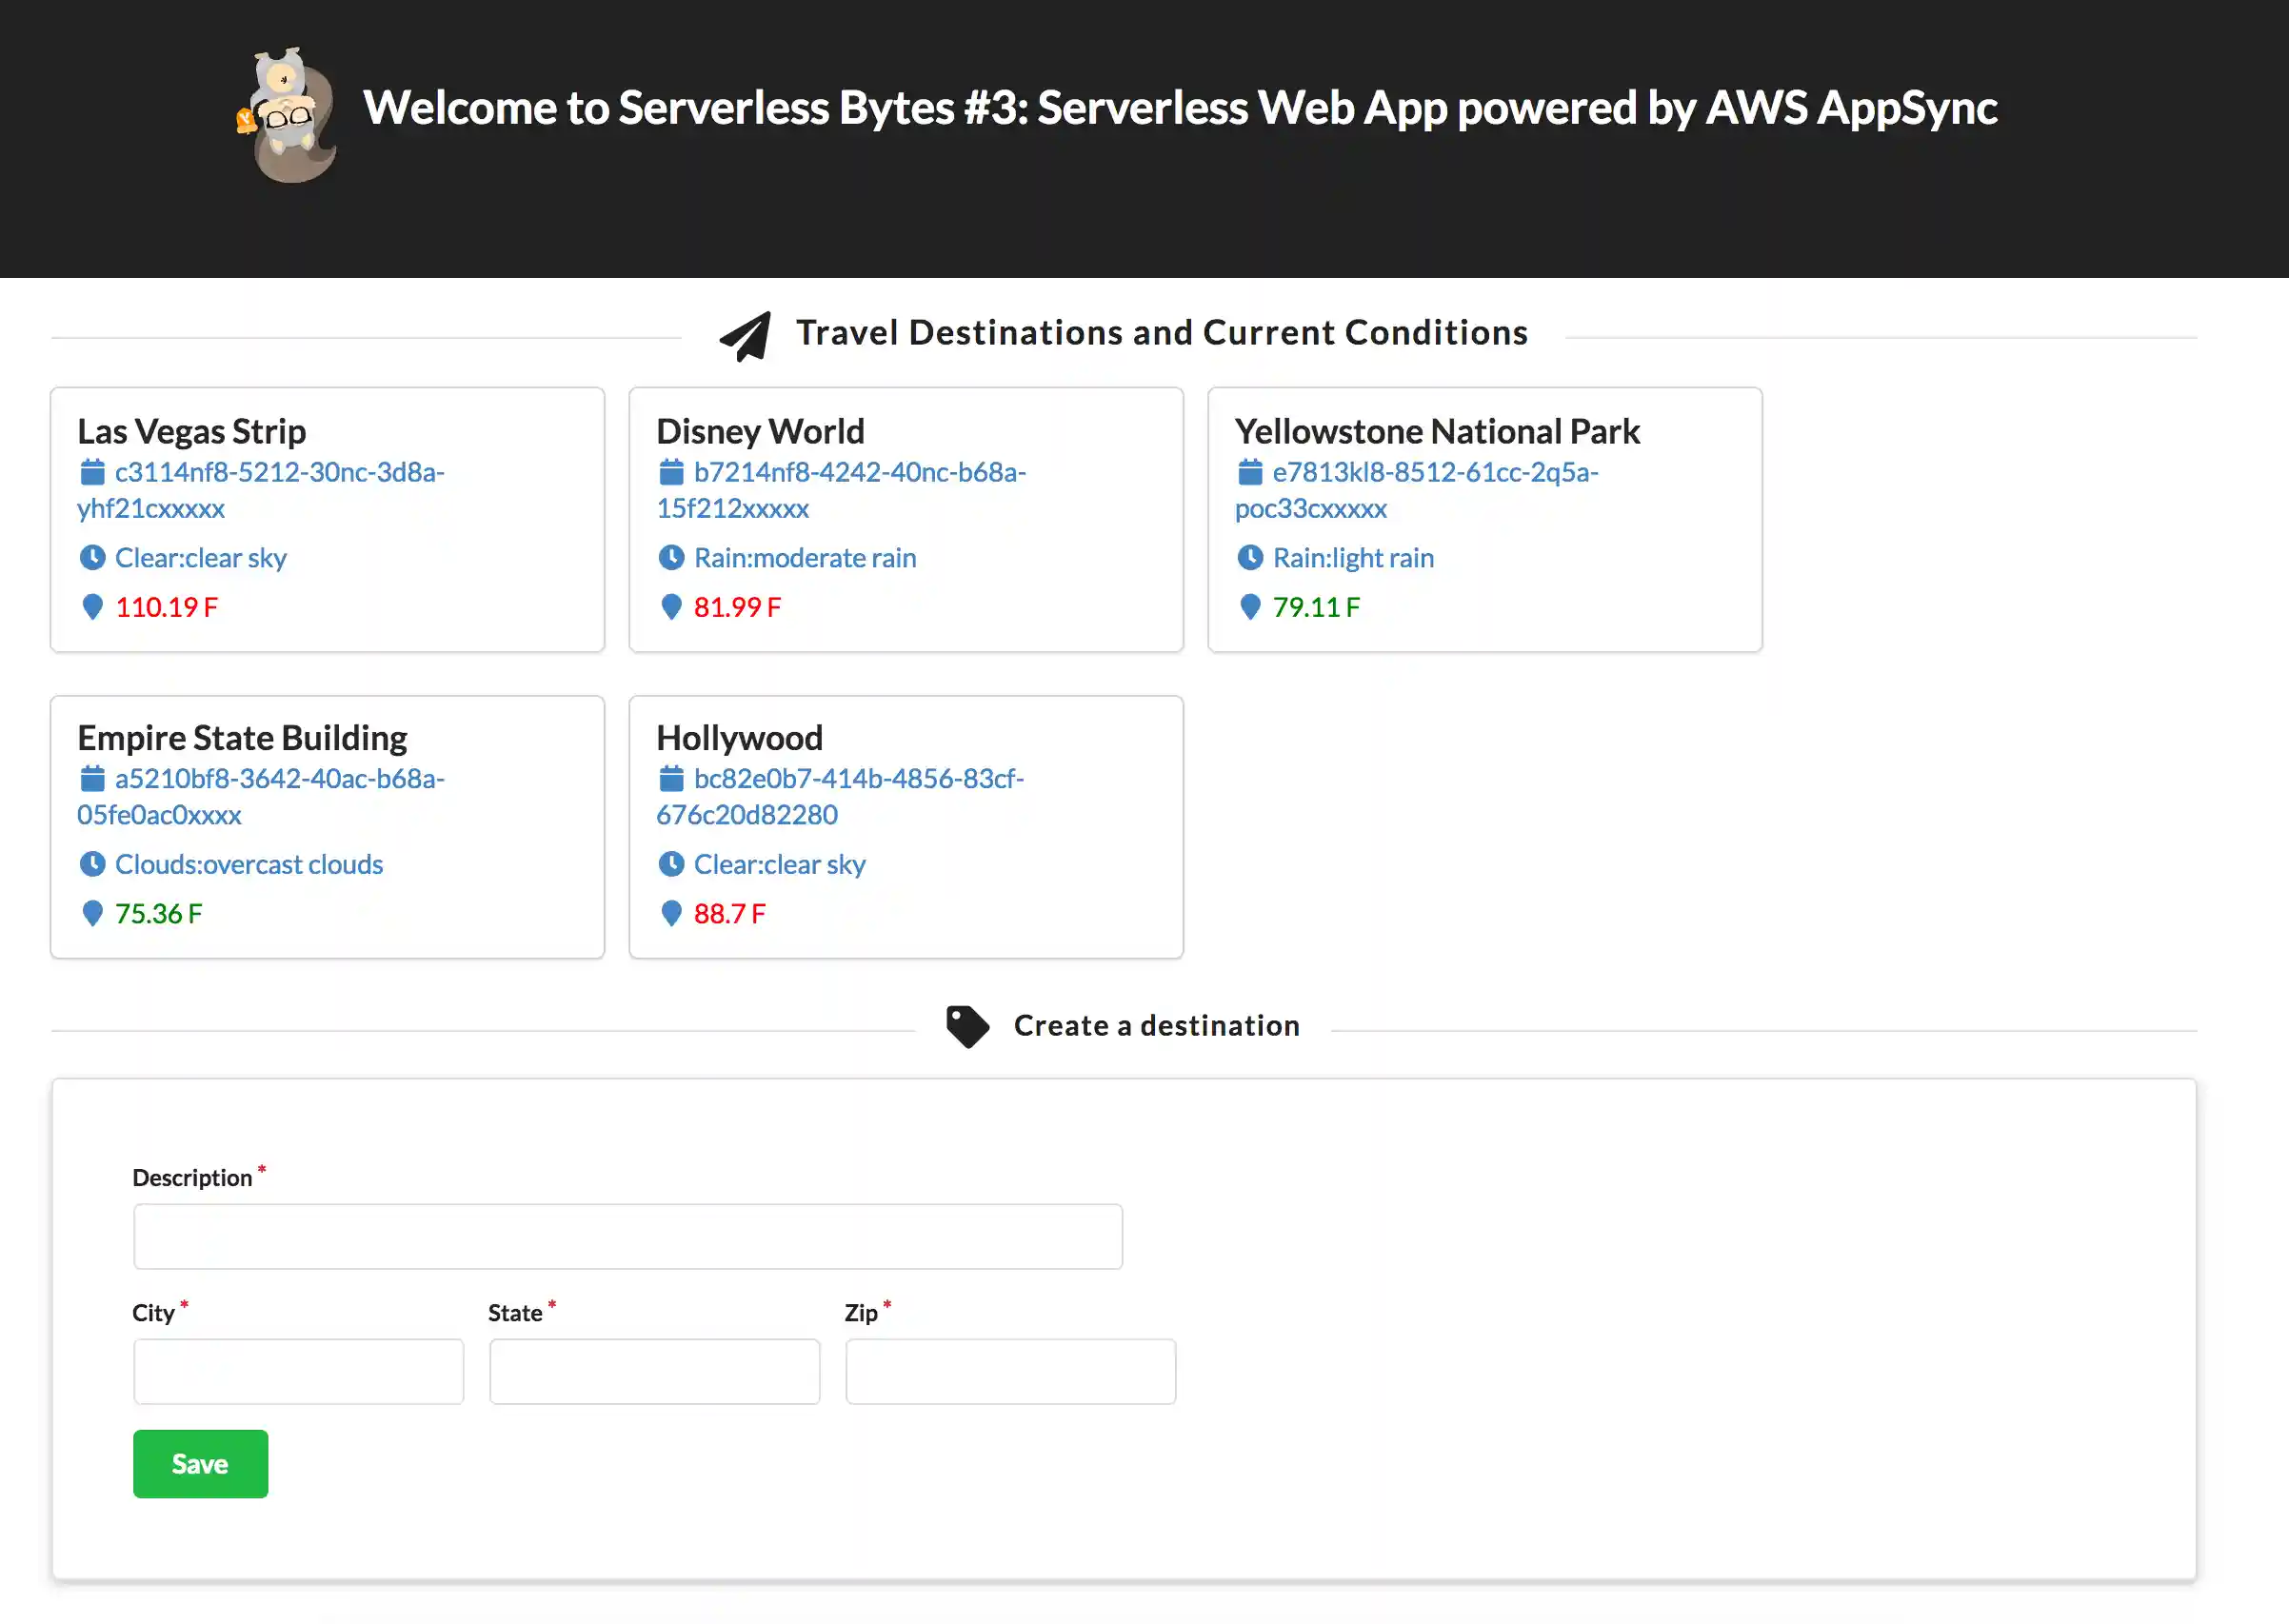Focus the Description input field
This screenshot has width=2289, height=1624.
(627, 1237)
